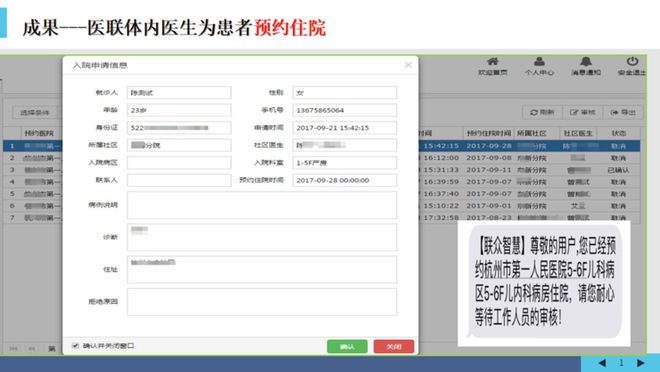660x372 pixels.
Task: Close the 入院申请信息 dialog with X
Action: pyautogui.click(x=408, y=65)
